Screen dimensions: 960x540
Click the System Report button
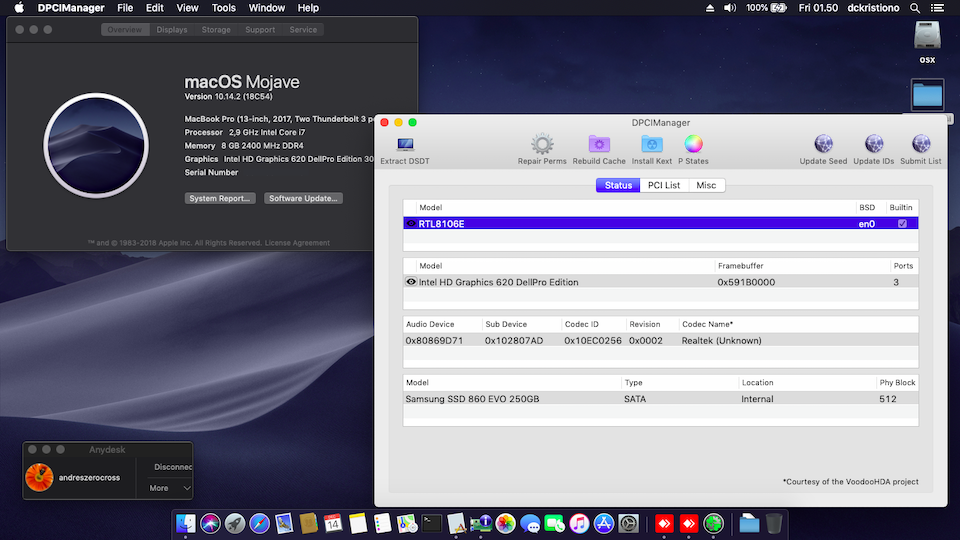[x=220, y=198]
